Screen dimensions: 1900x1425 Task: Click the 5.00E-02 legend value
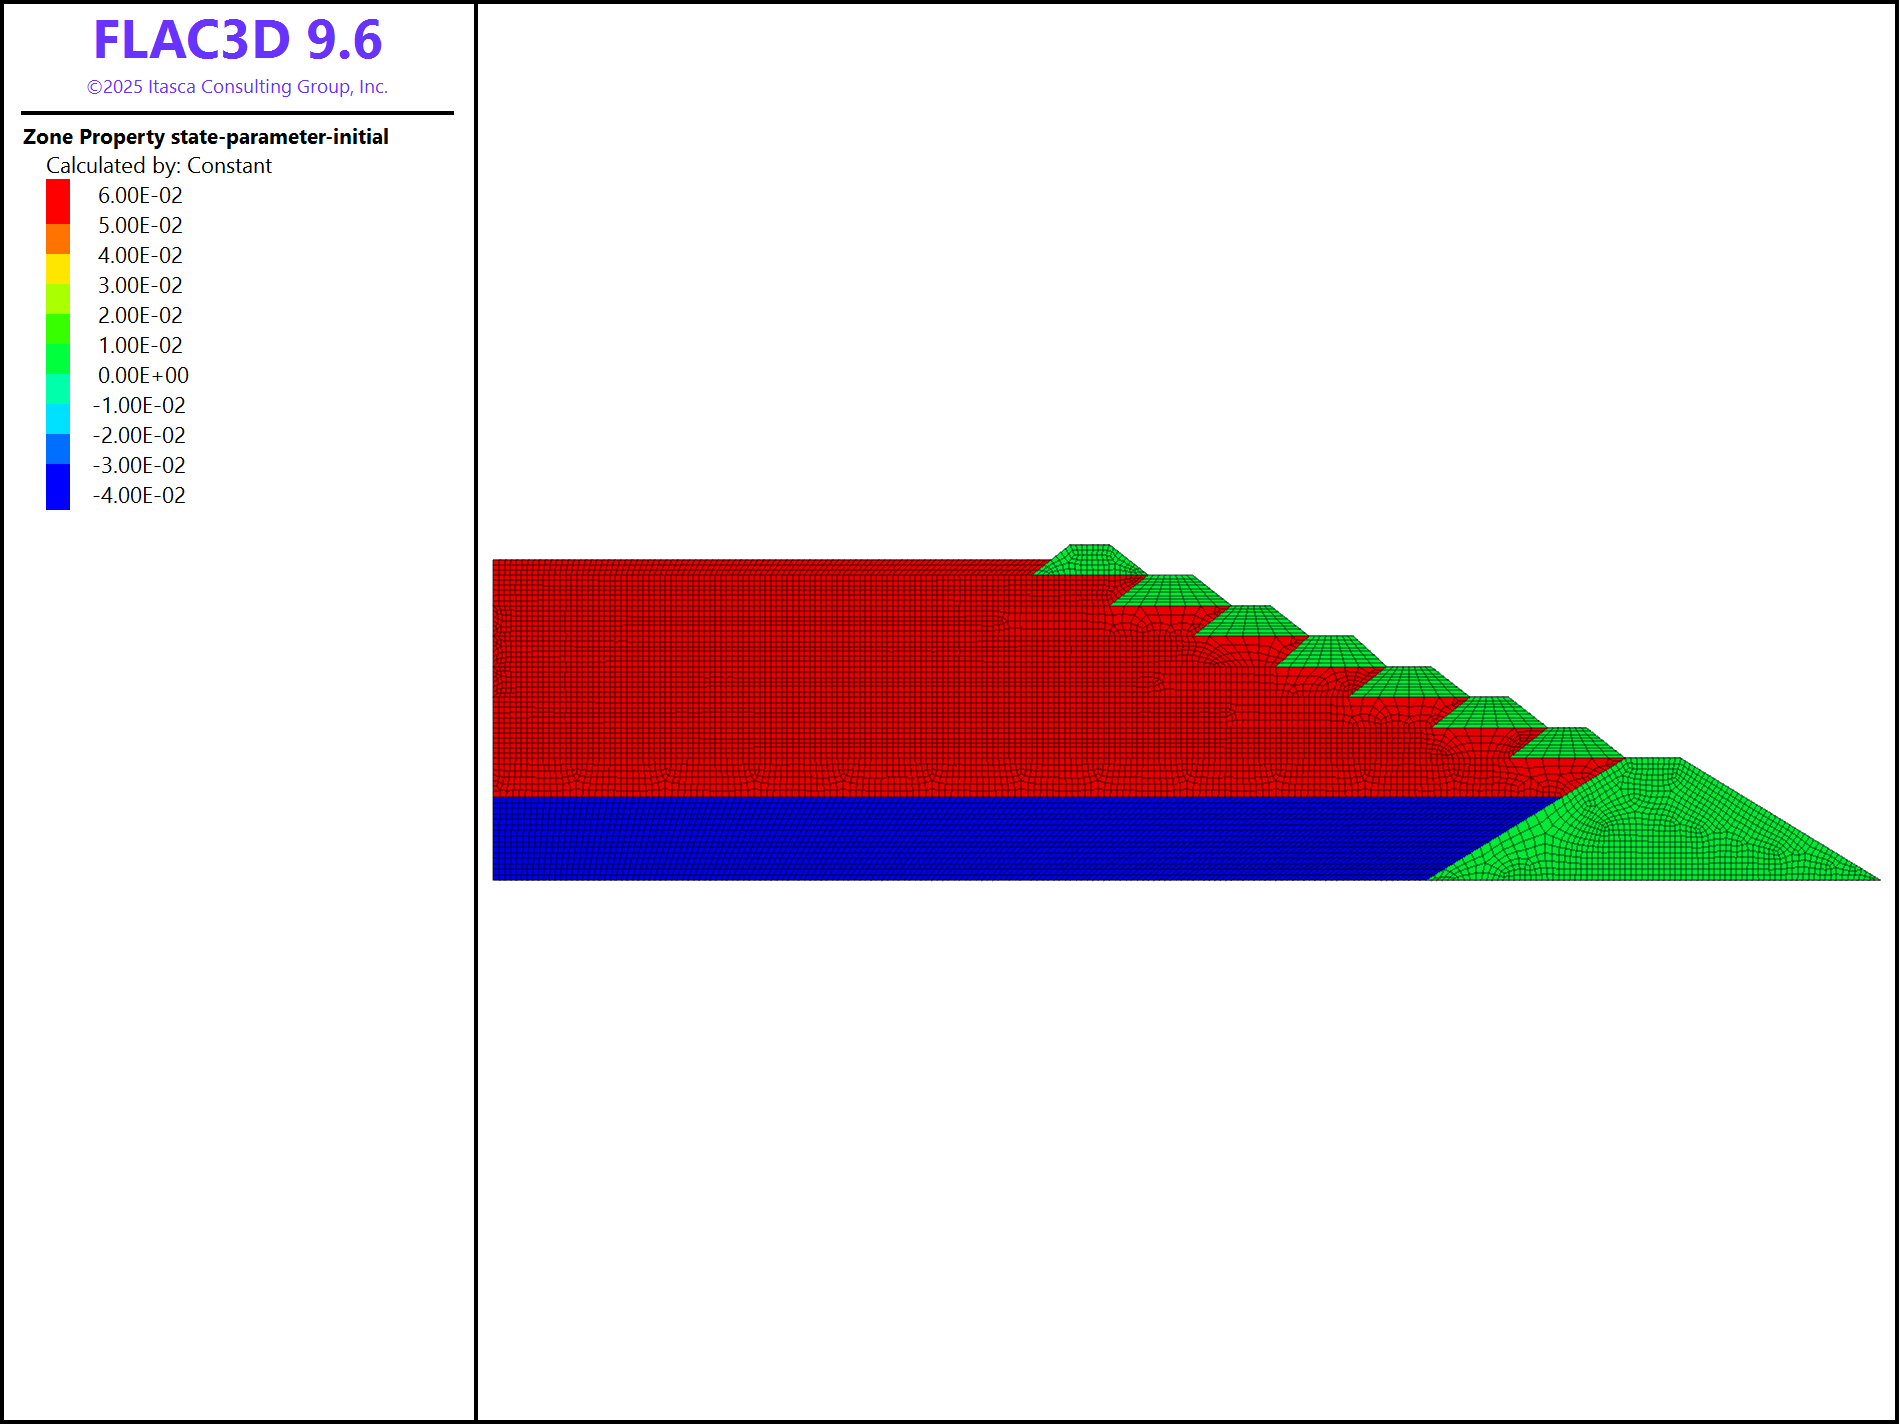point(140,226)
